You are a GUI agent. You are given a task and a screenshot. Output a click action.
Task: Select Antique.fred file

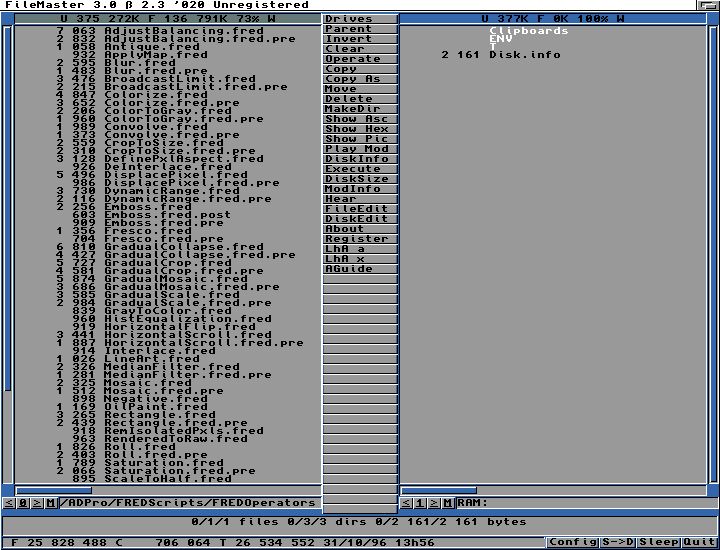152,47
